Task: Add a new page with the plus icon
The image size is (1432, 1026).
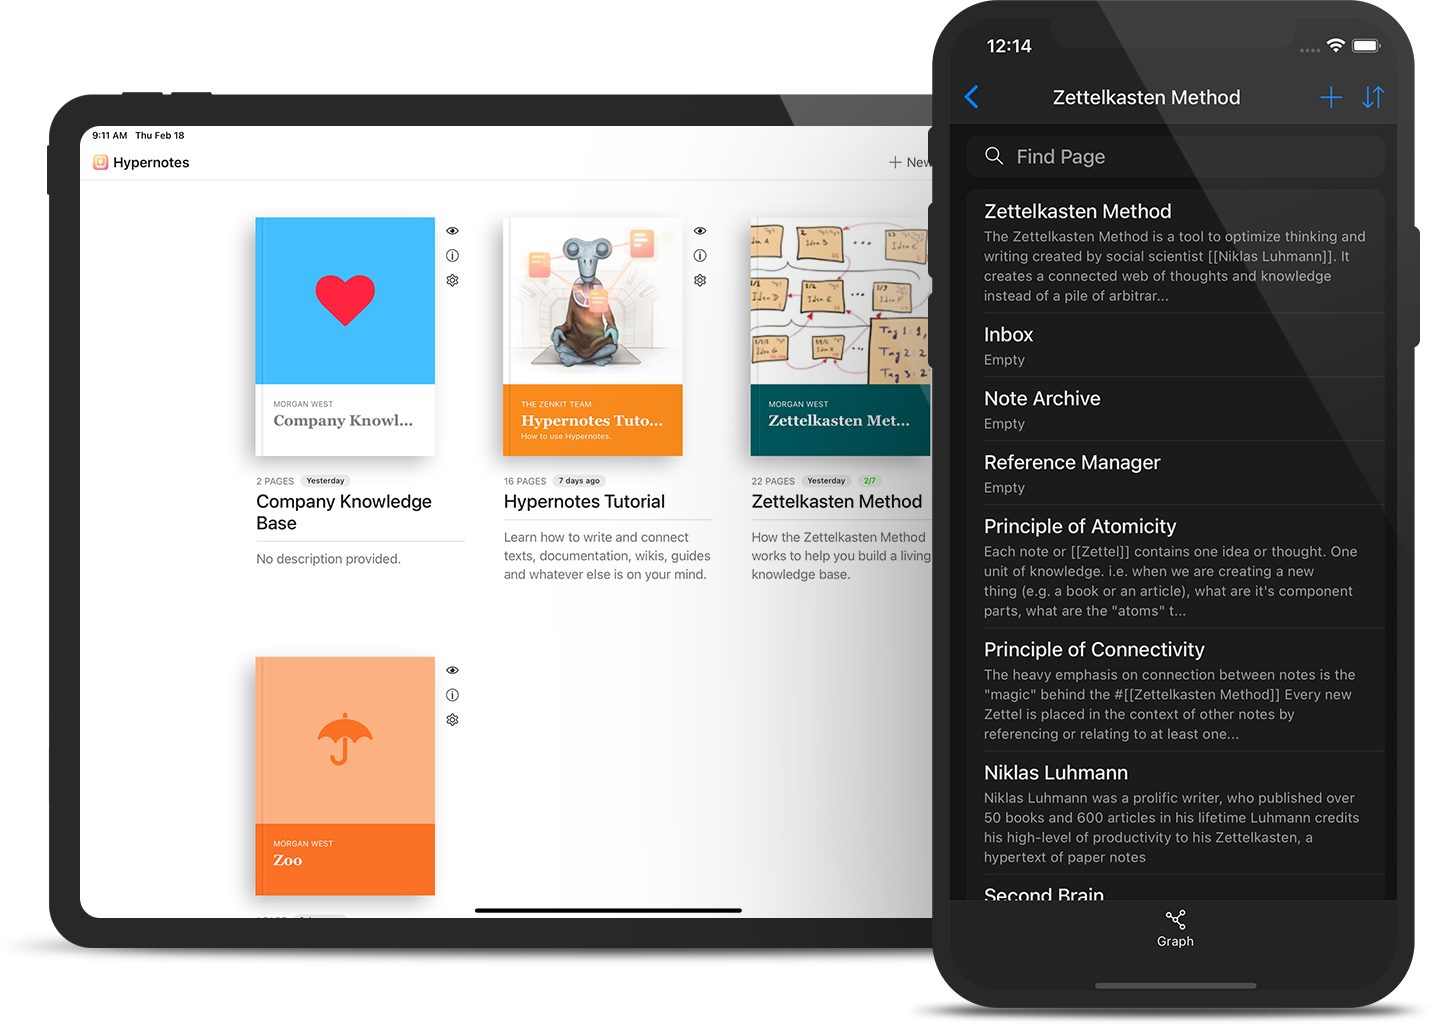Action: pyautogui.click(x=1331, y=97)
